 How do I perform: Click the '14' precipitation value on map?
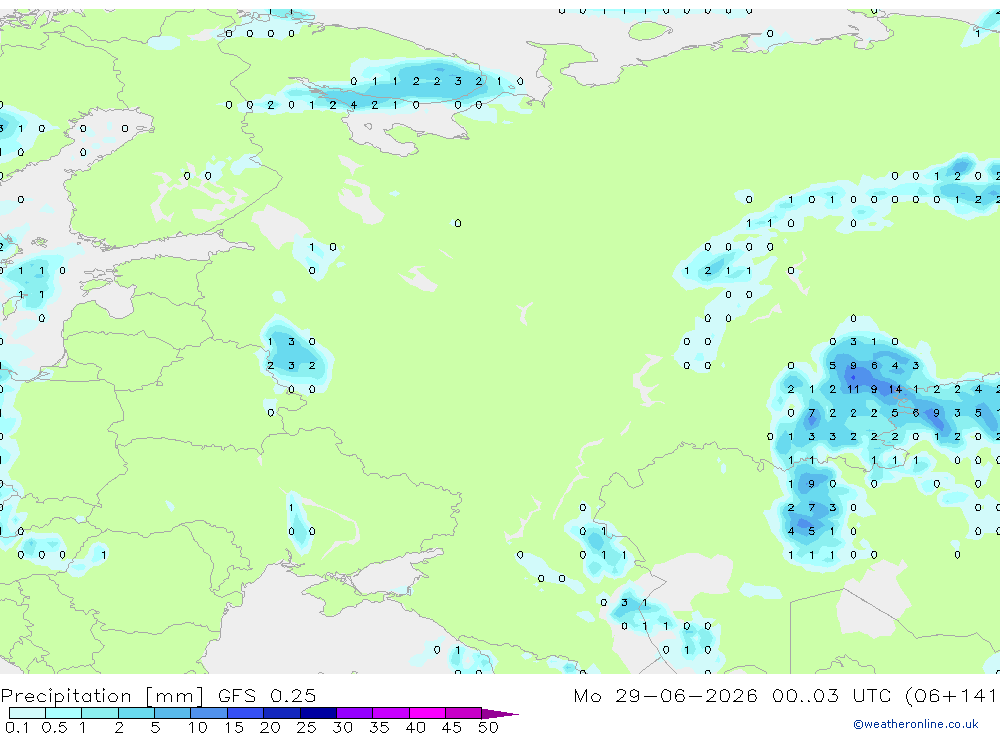pos(895,389)
